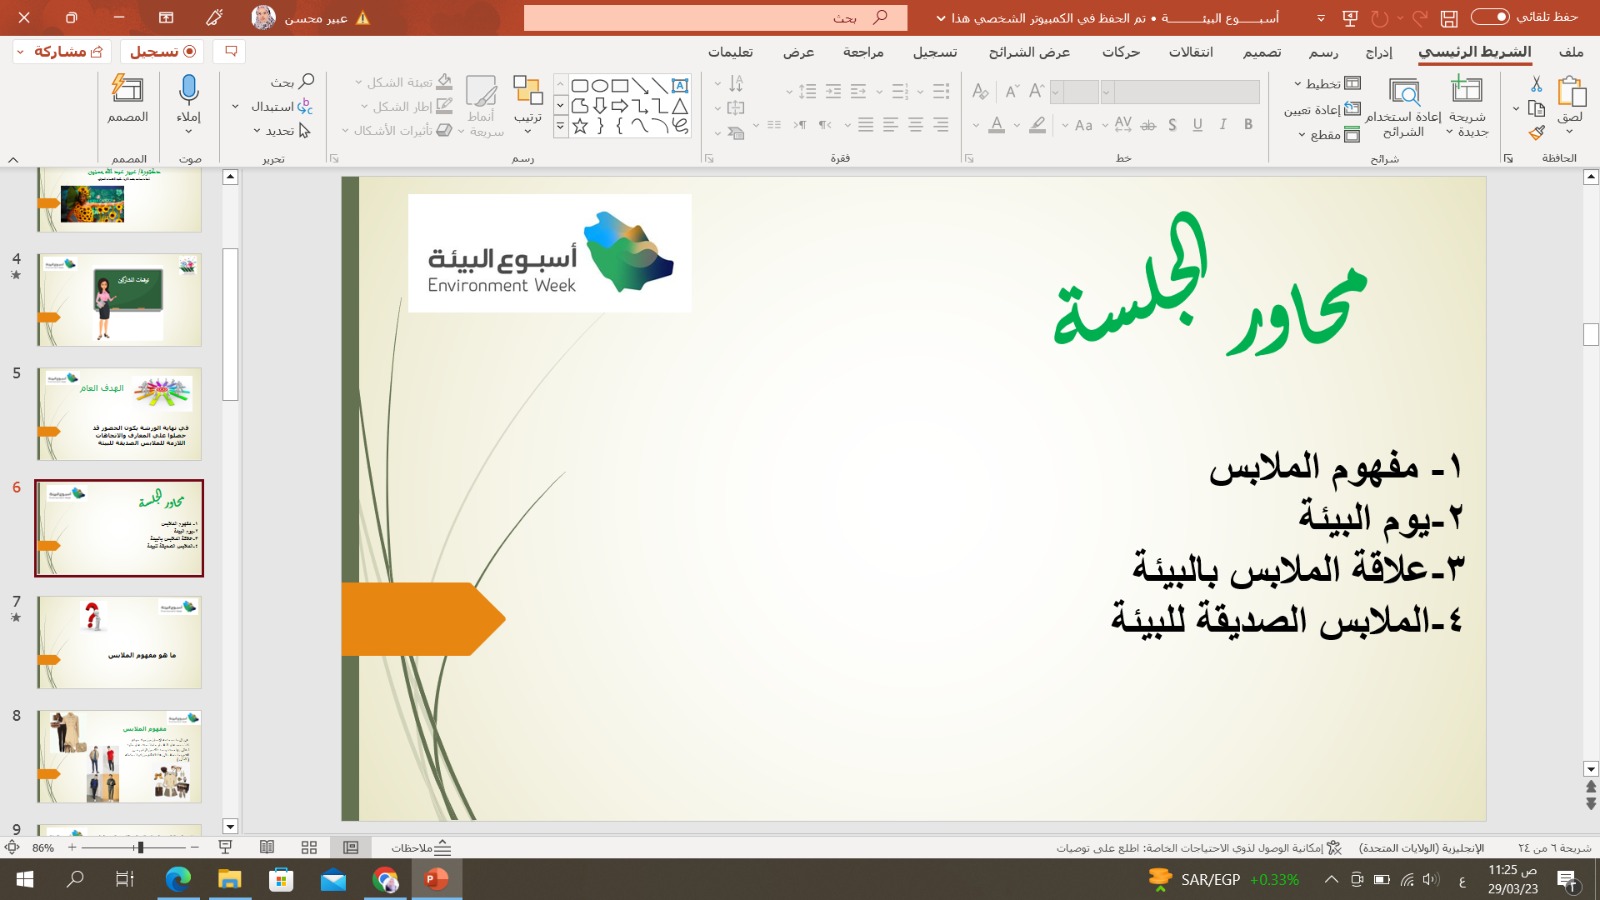Toggle right-to-left text direction
Viewport: 1600px width, 900px height.
[825, 125]
